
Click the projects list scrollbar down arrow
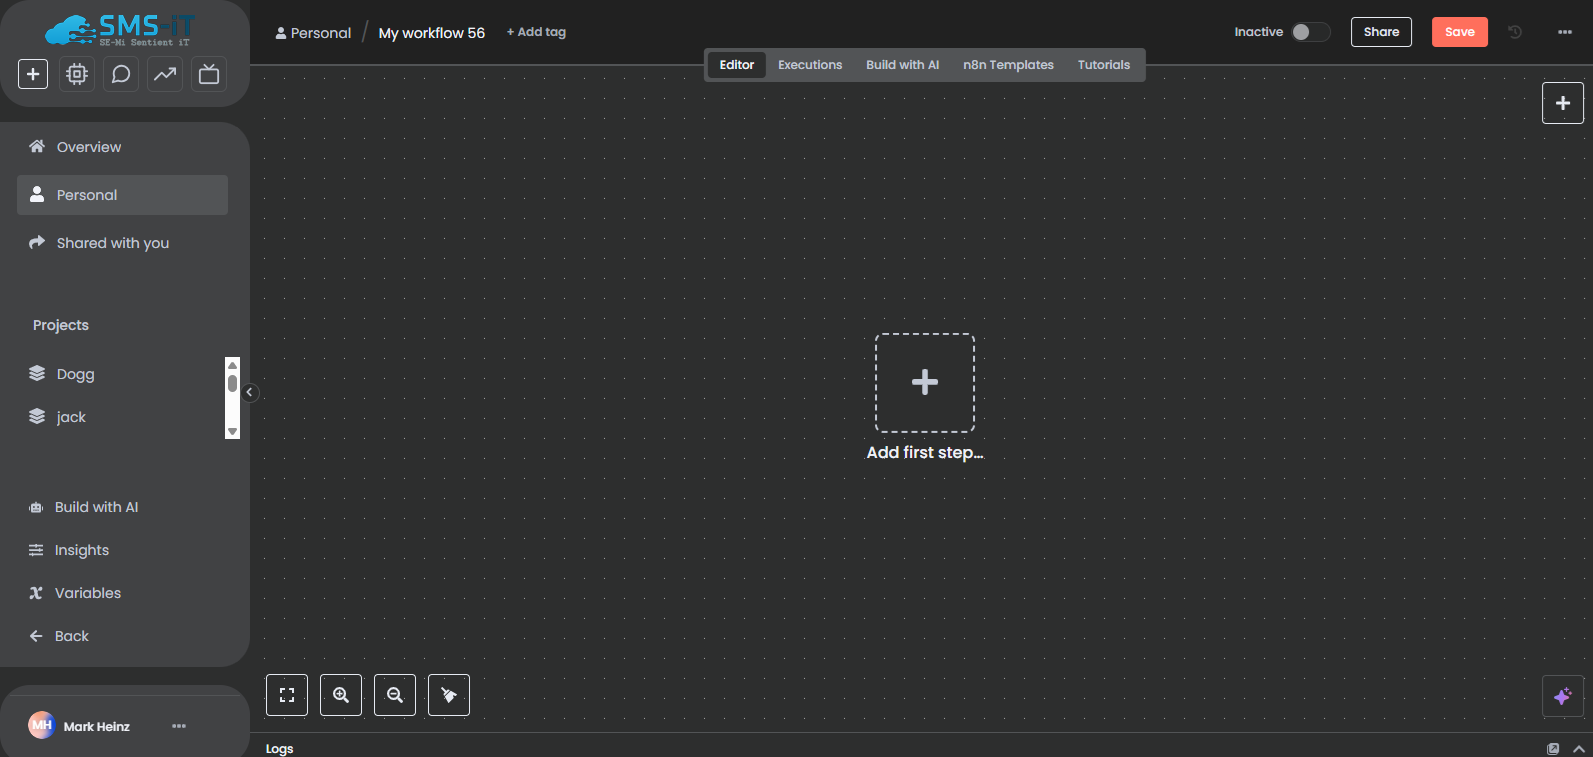point(233,432)
